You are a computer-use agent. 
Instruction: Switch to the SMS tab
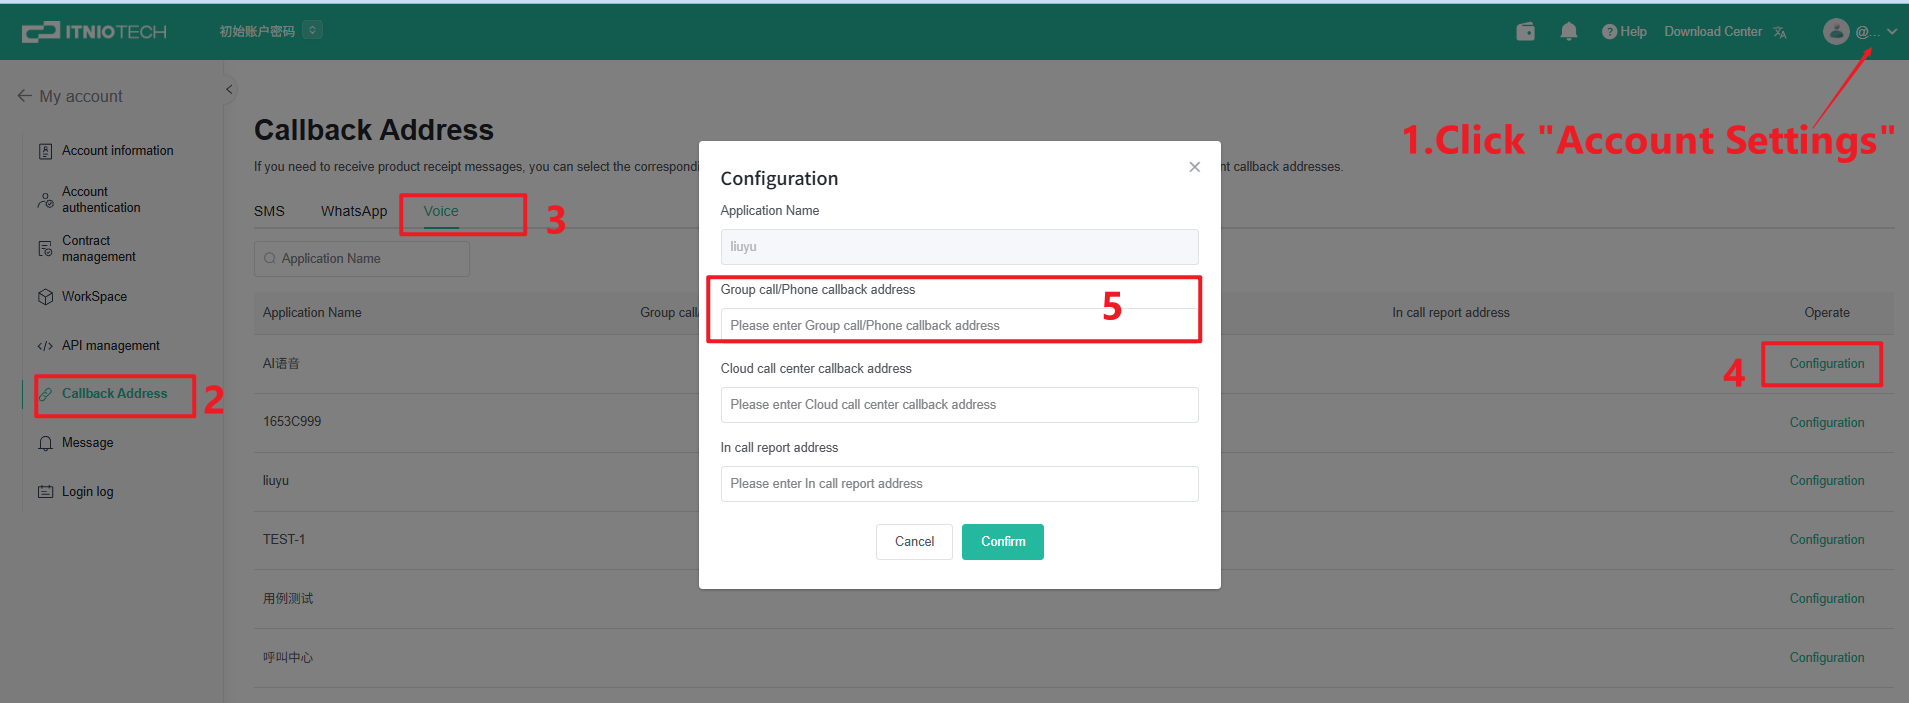pyautogui.click(x=269, y=211)
